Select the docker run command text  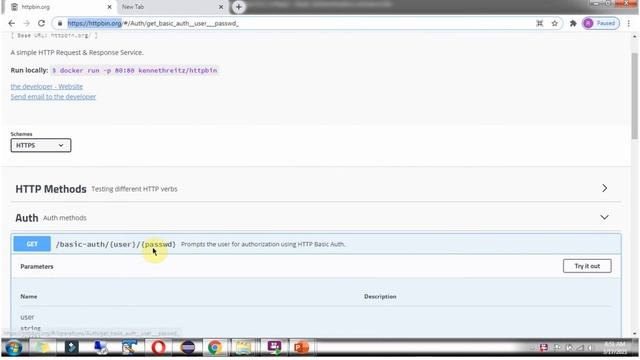point(135,70)
